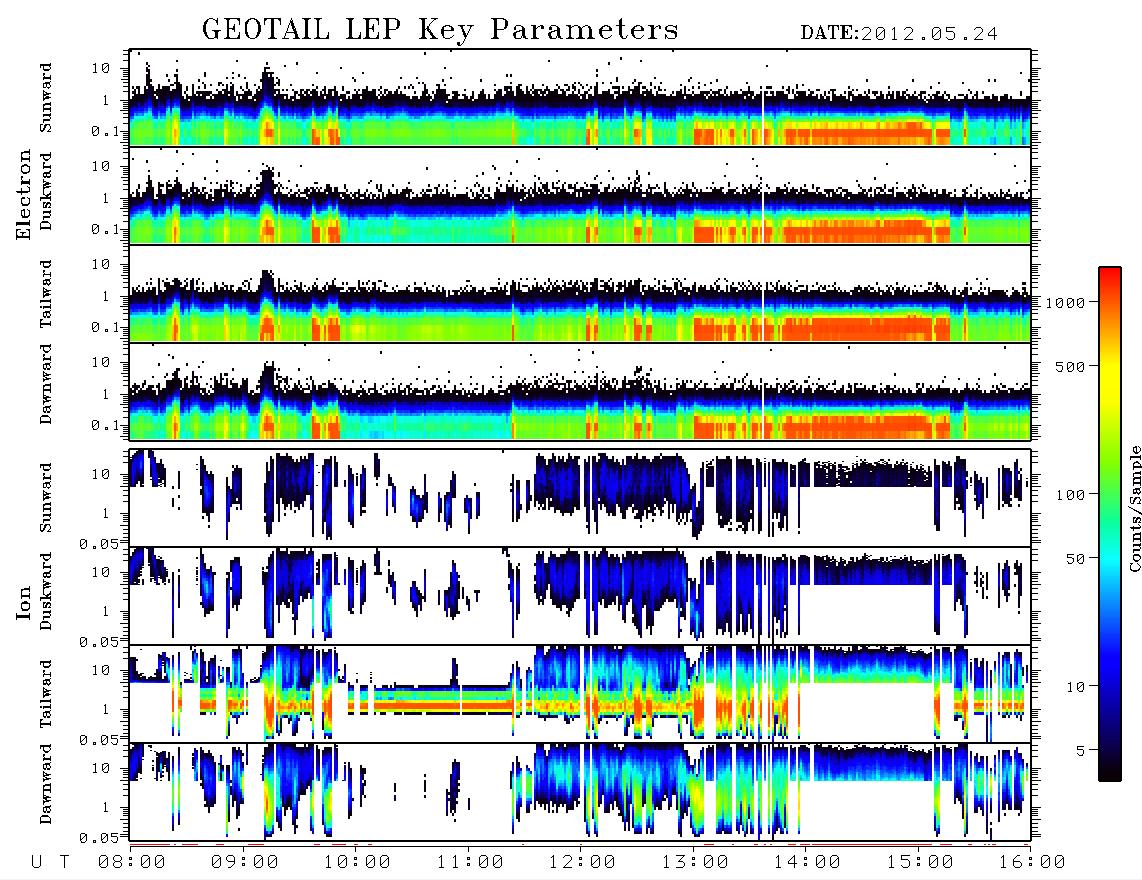Click the DATE:2012.05.24 label
This screenshot has width=1142, height=880.
(899, 33)
